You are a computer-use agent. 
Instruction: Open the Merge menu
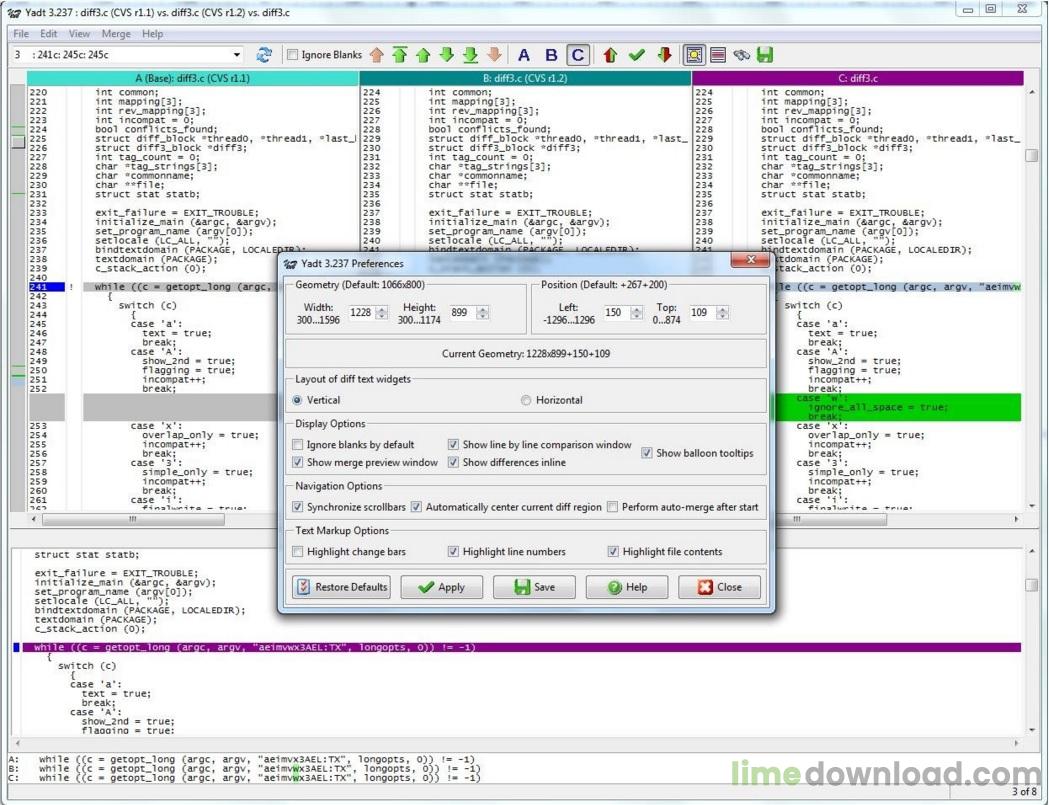pyautogui.click(x=116, y=34)
